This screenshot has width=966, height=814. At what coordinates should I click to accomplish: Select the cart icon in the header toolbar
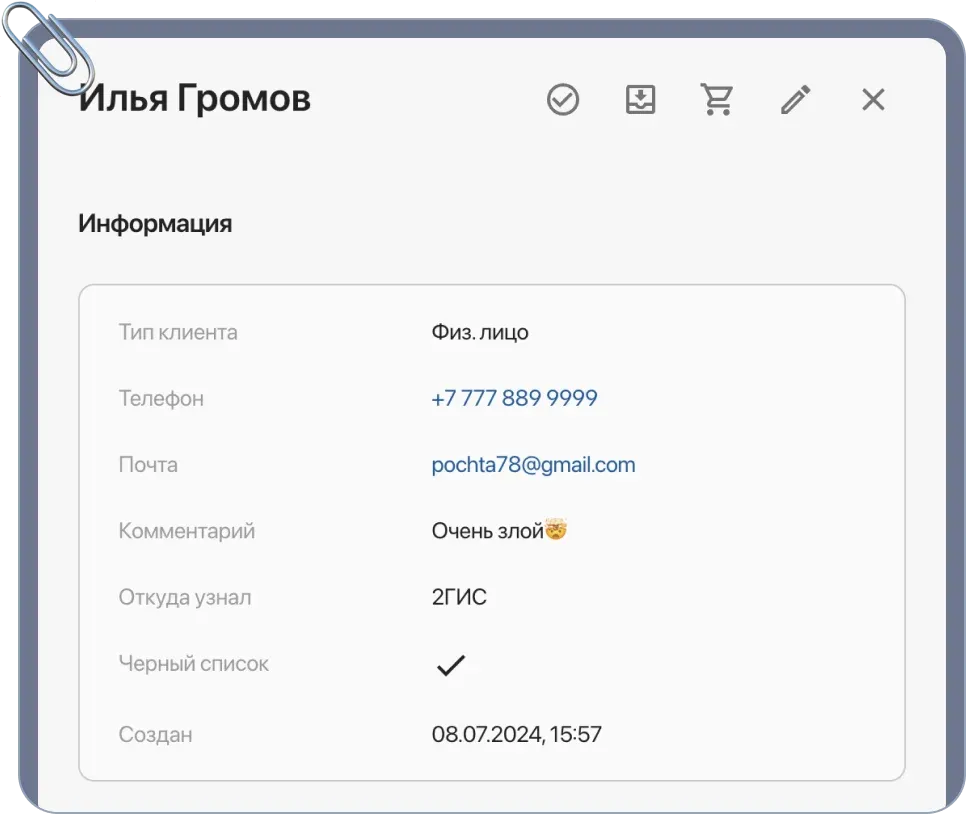[716, 99]
